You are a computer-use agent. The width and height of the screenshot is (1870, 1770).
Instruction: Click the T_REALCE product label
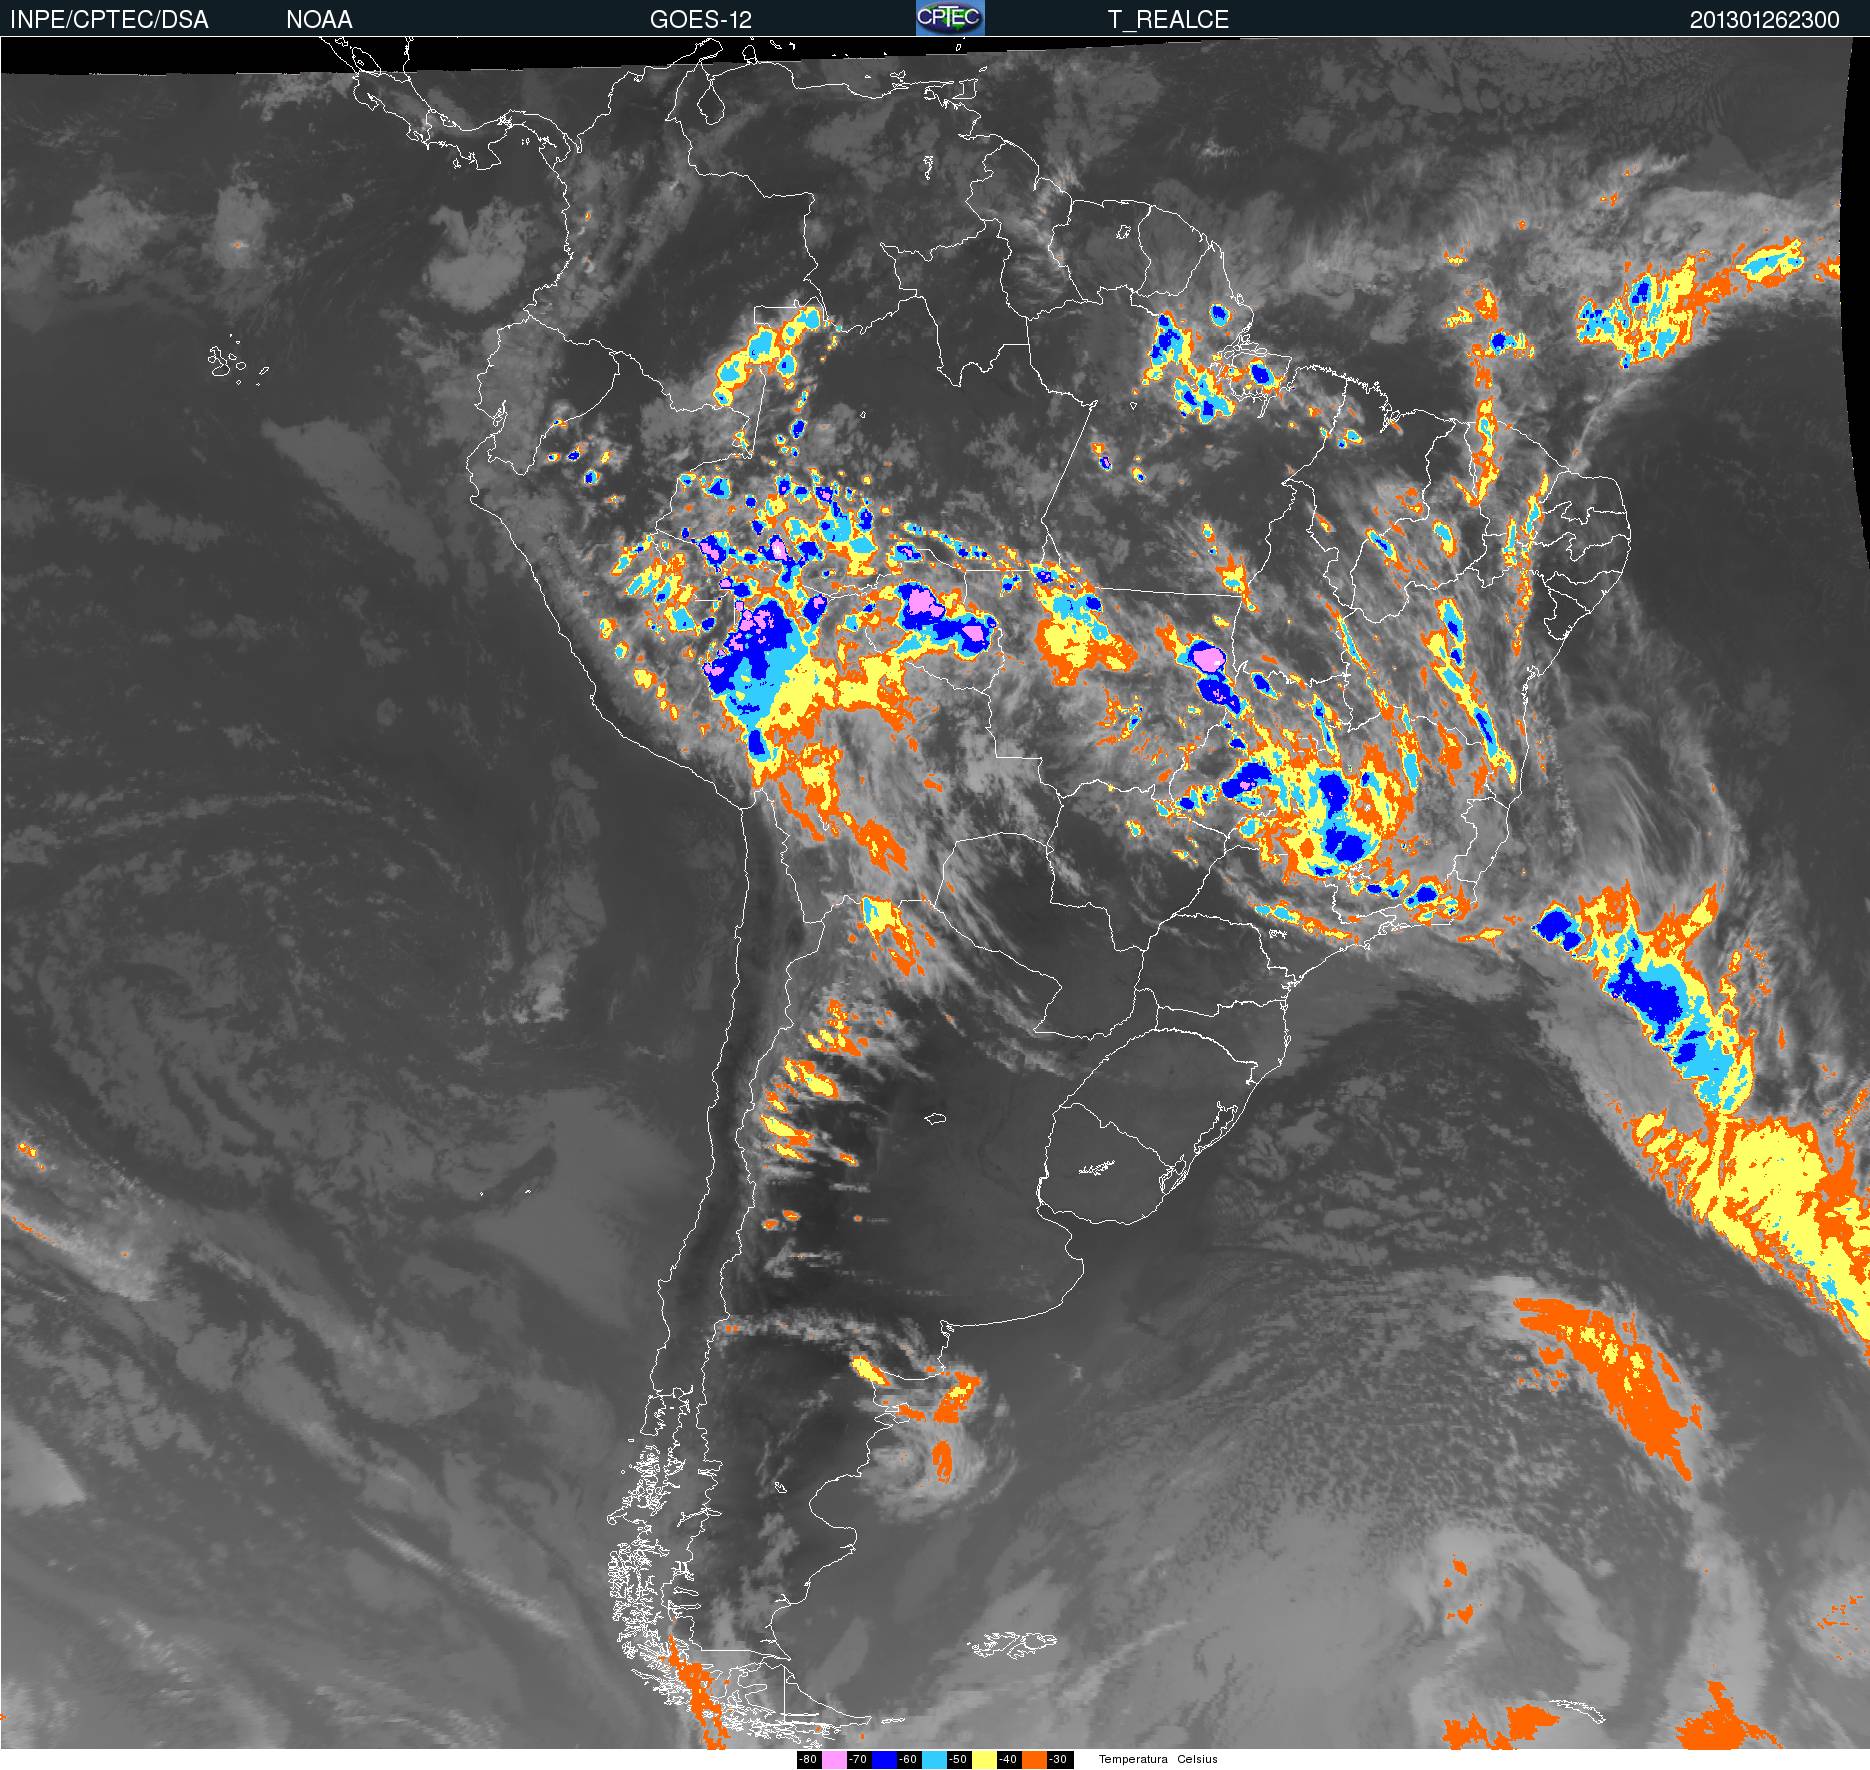1168,20
